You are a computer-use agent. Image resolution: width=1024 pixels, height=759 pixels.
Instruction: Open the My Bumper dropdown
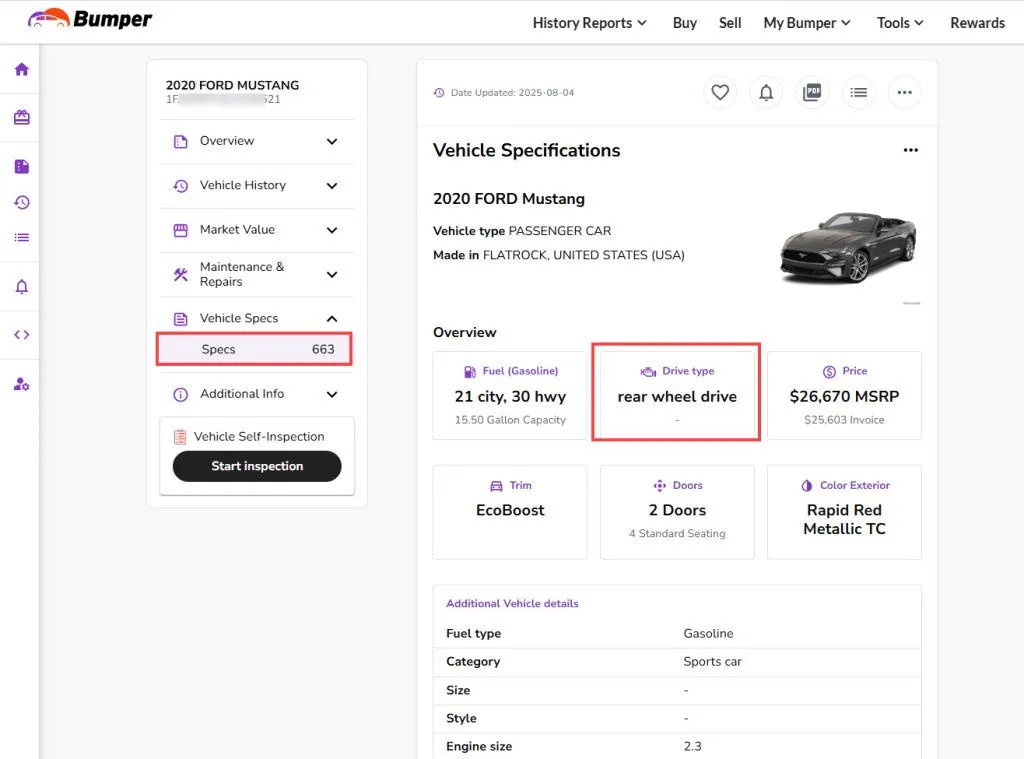pos(807,23)
